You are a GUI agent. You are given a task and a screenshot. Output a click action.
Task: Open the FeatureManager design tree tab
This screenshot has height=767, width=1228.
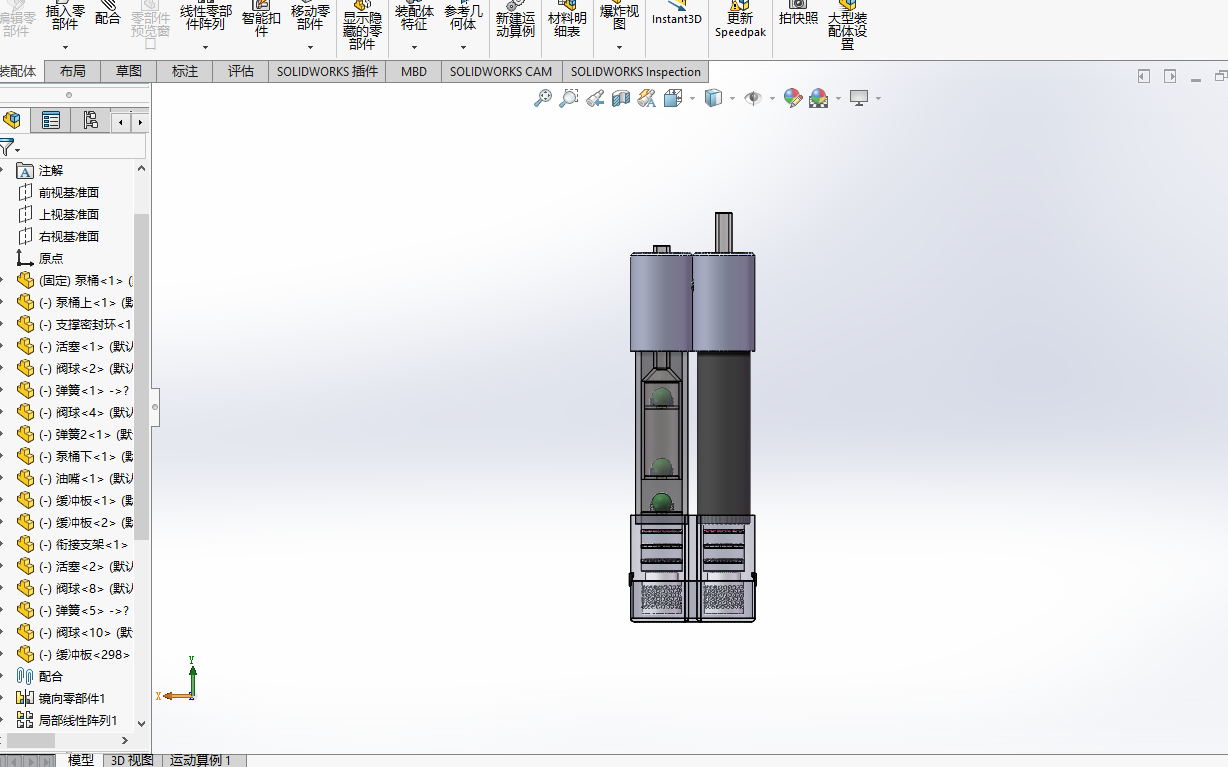point(13,121)
